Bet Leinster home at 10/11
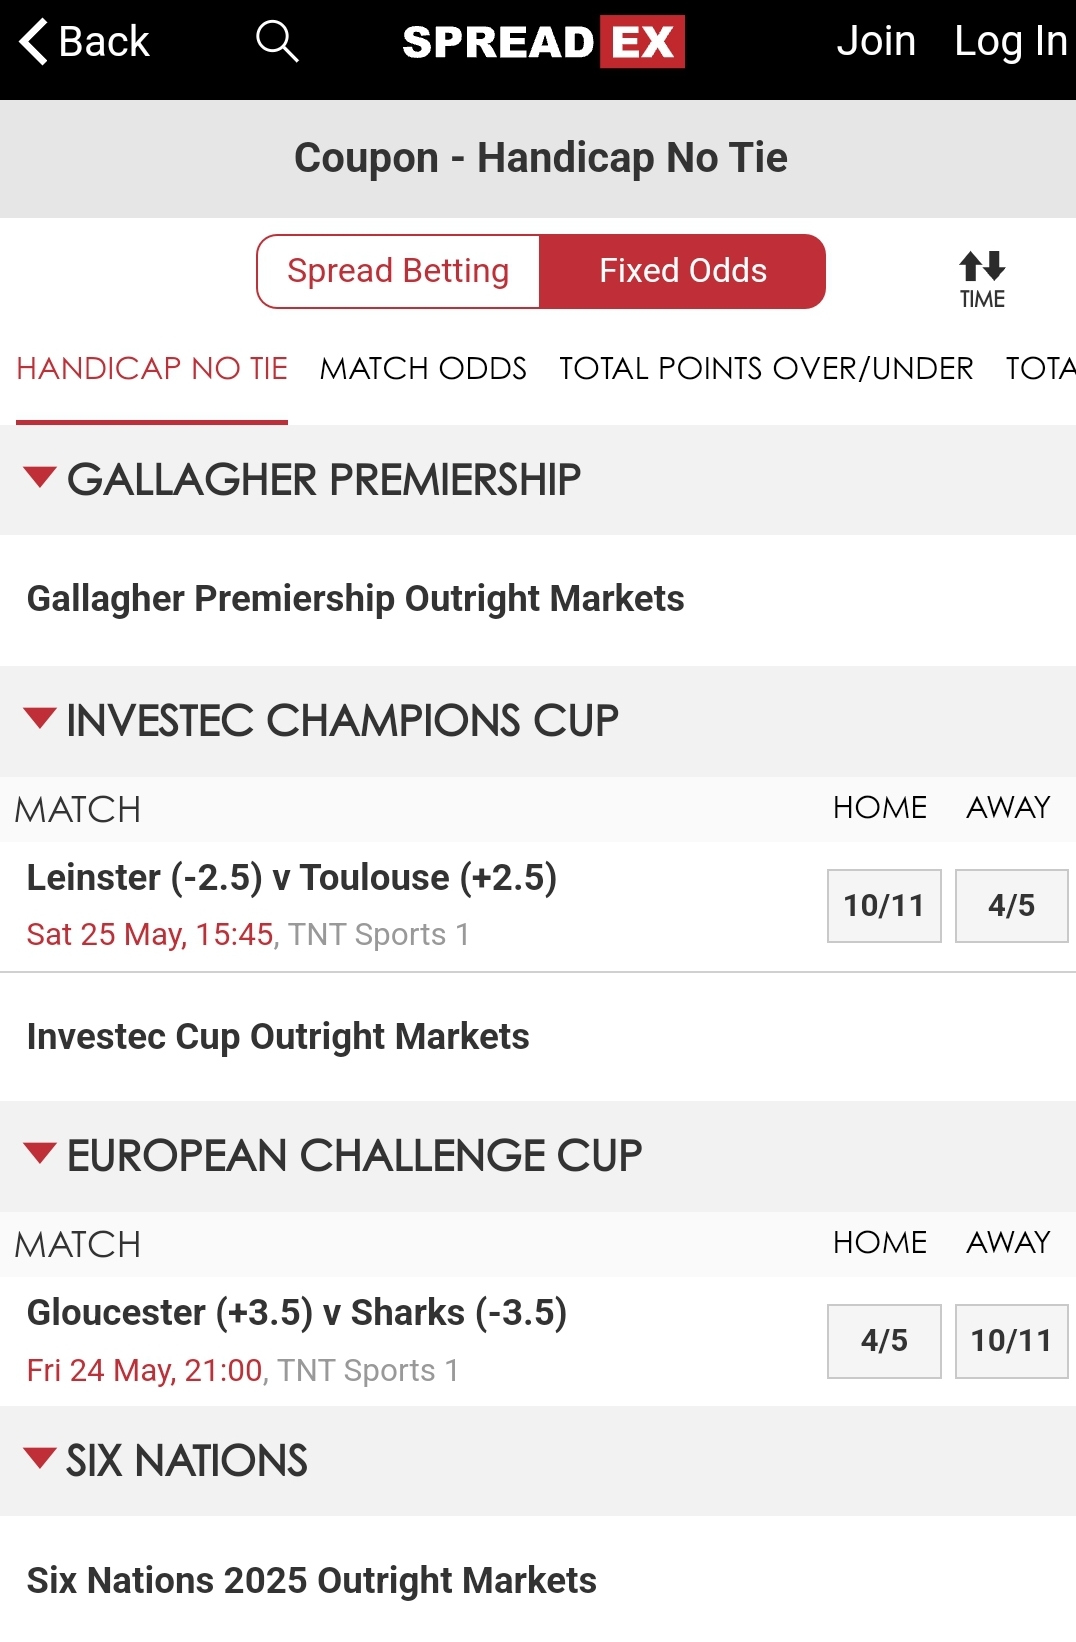 884,906
